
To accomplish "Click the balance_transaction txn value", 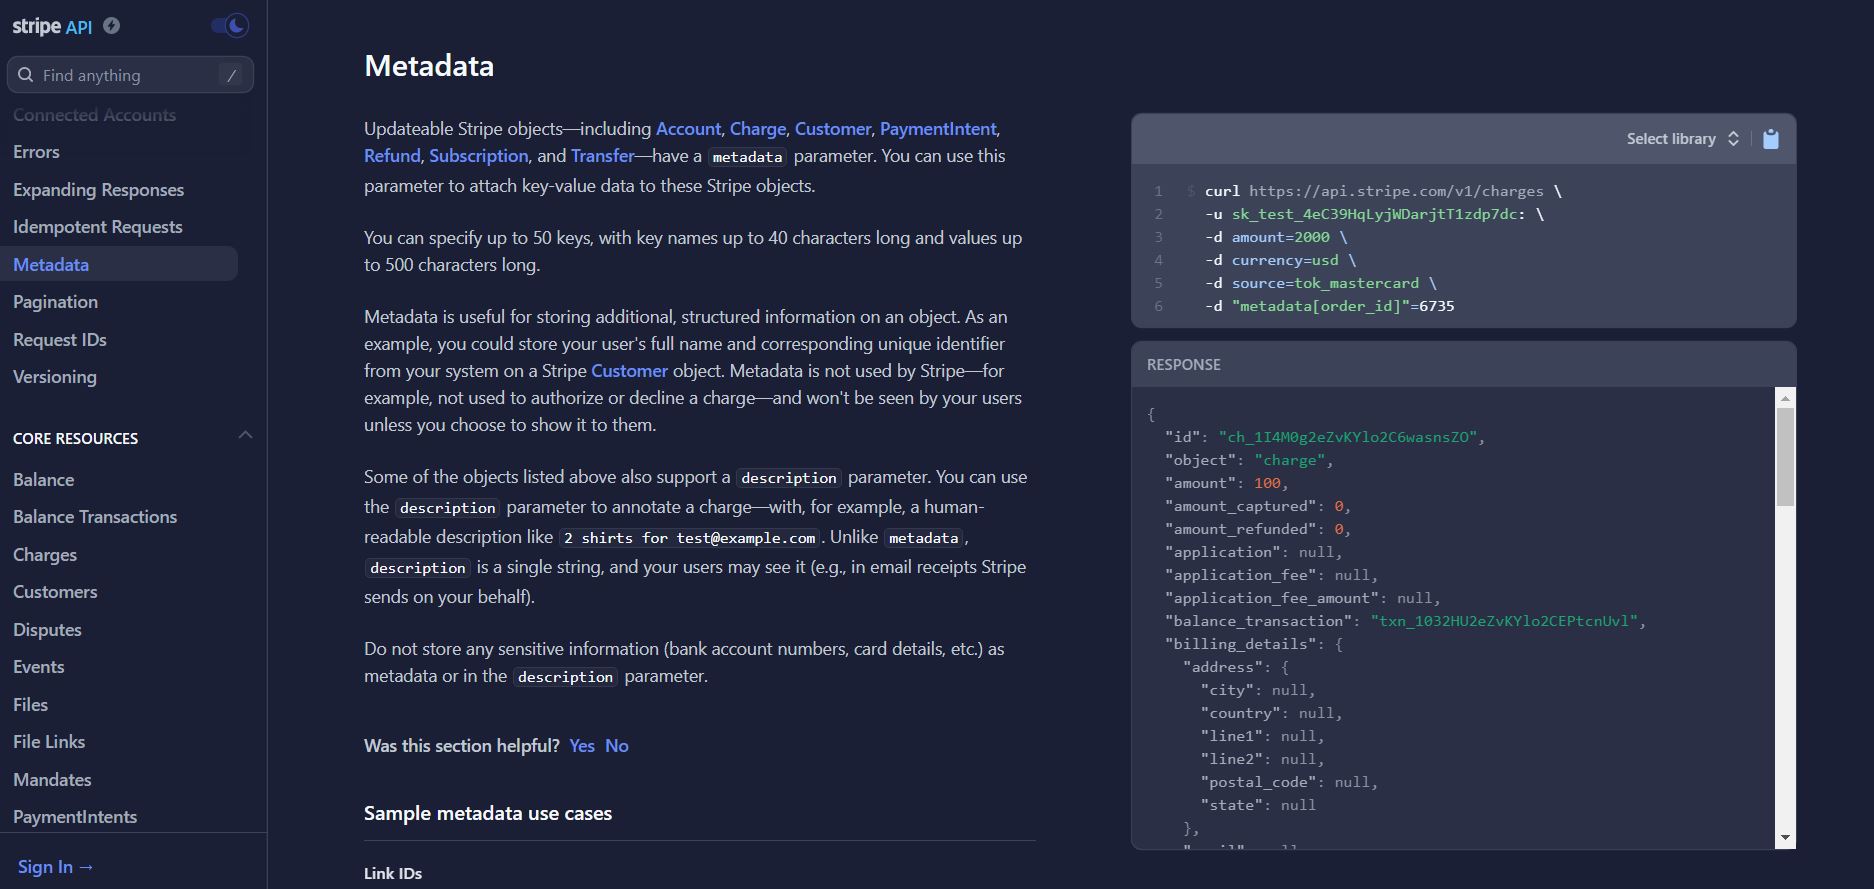I will (x=1504, y=621).
